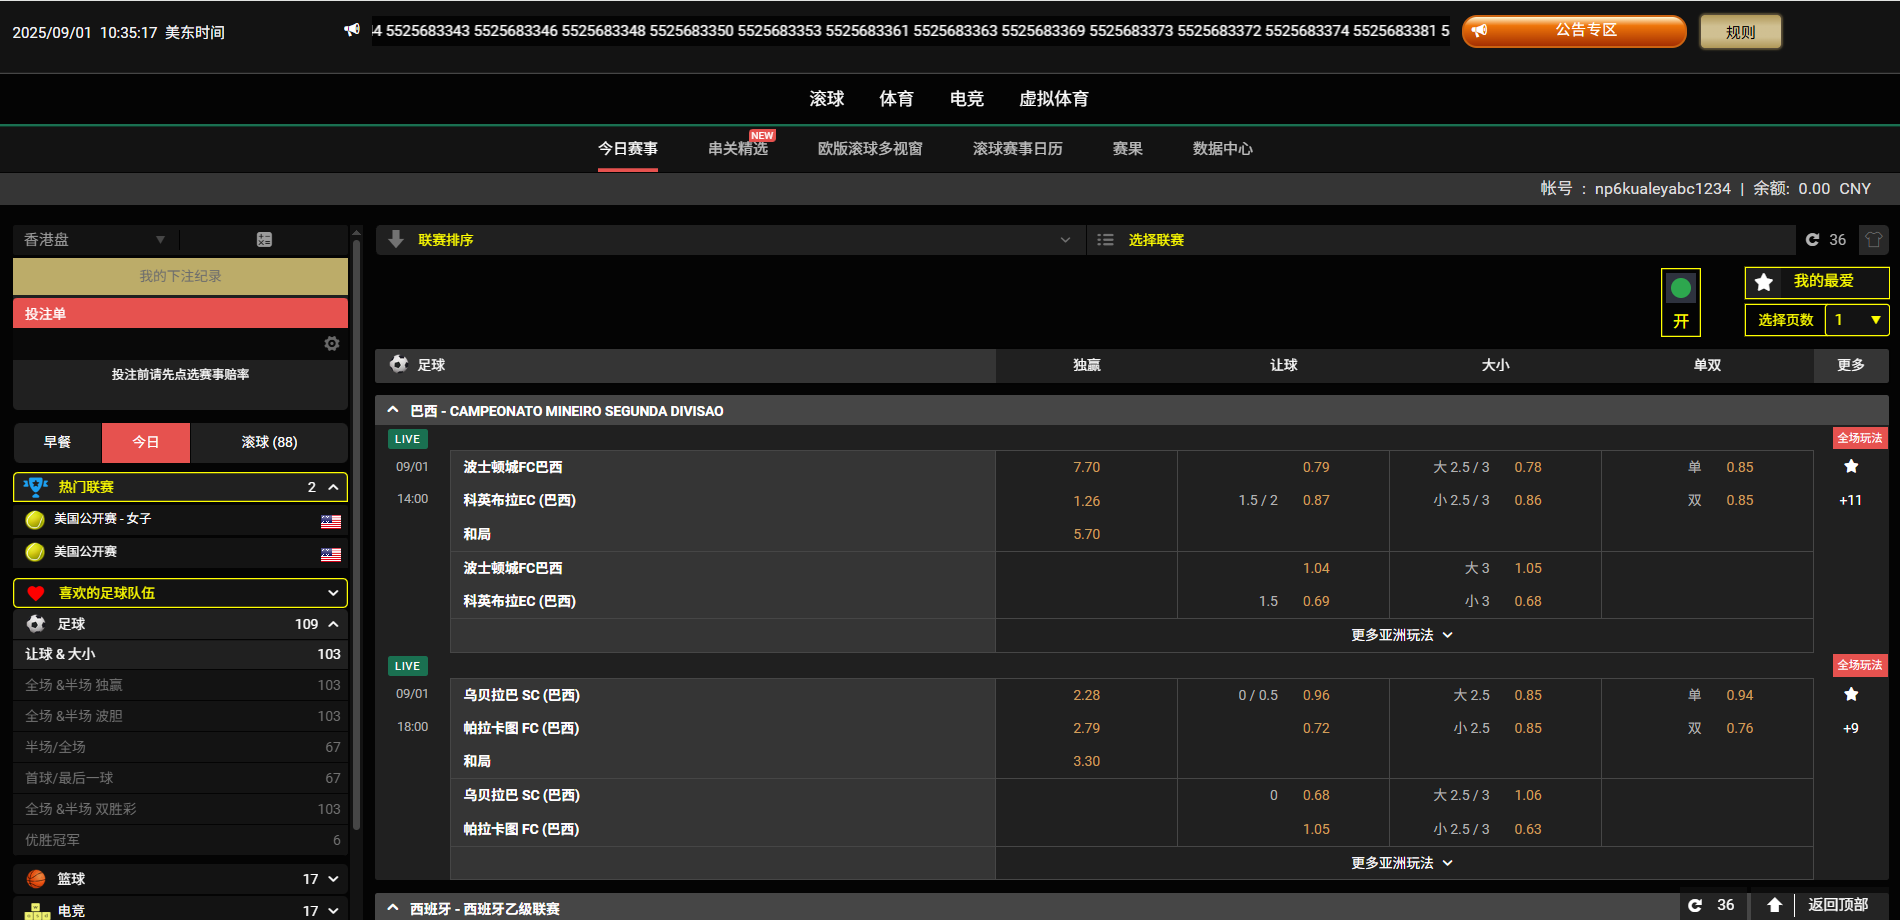This screenshot has width=1900, height=920.
Task: Switch to 滚球 (88) filter
Action: click(x=269, y=442)
